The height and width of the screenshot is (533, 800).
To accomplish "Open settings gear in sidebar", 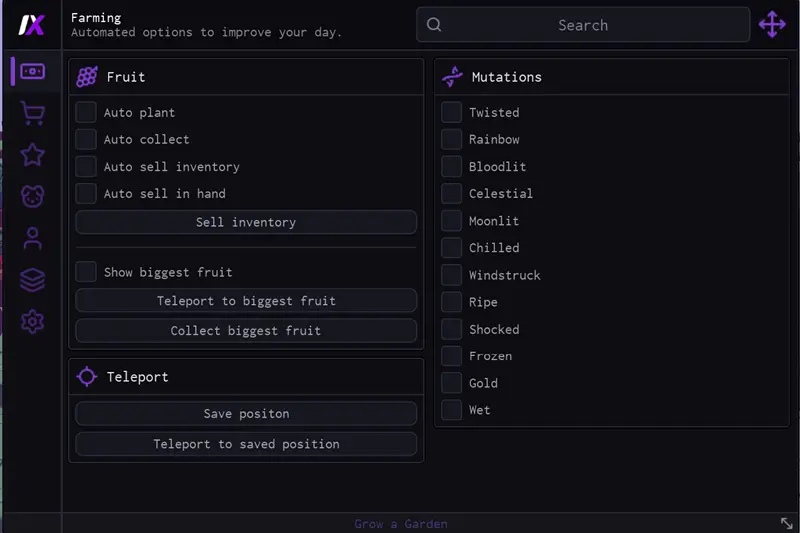I will 32,322.
